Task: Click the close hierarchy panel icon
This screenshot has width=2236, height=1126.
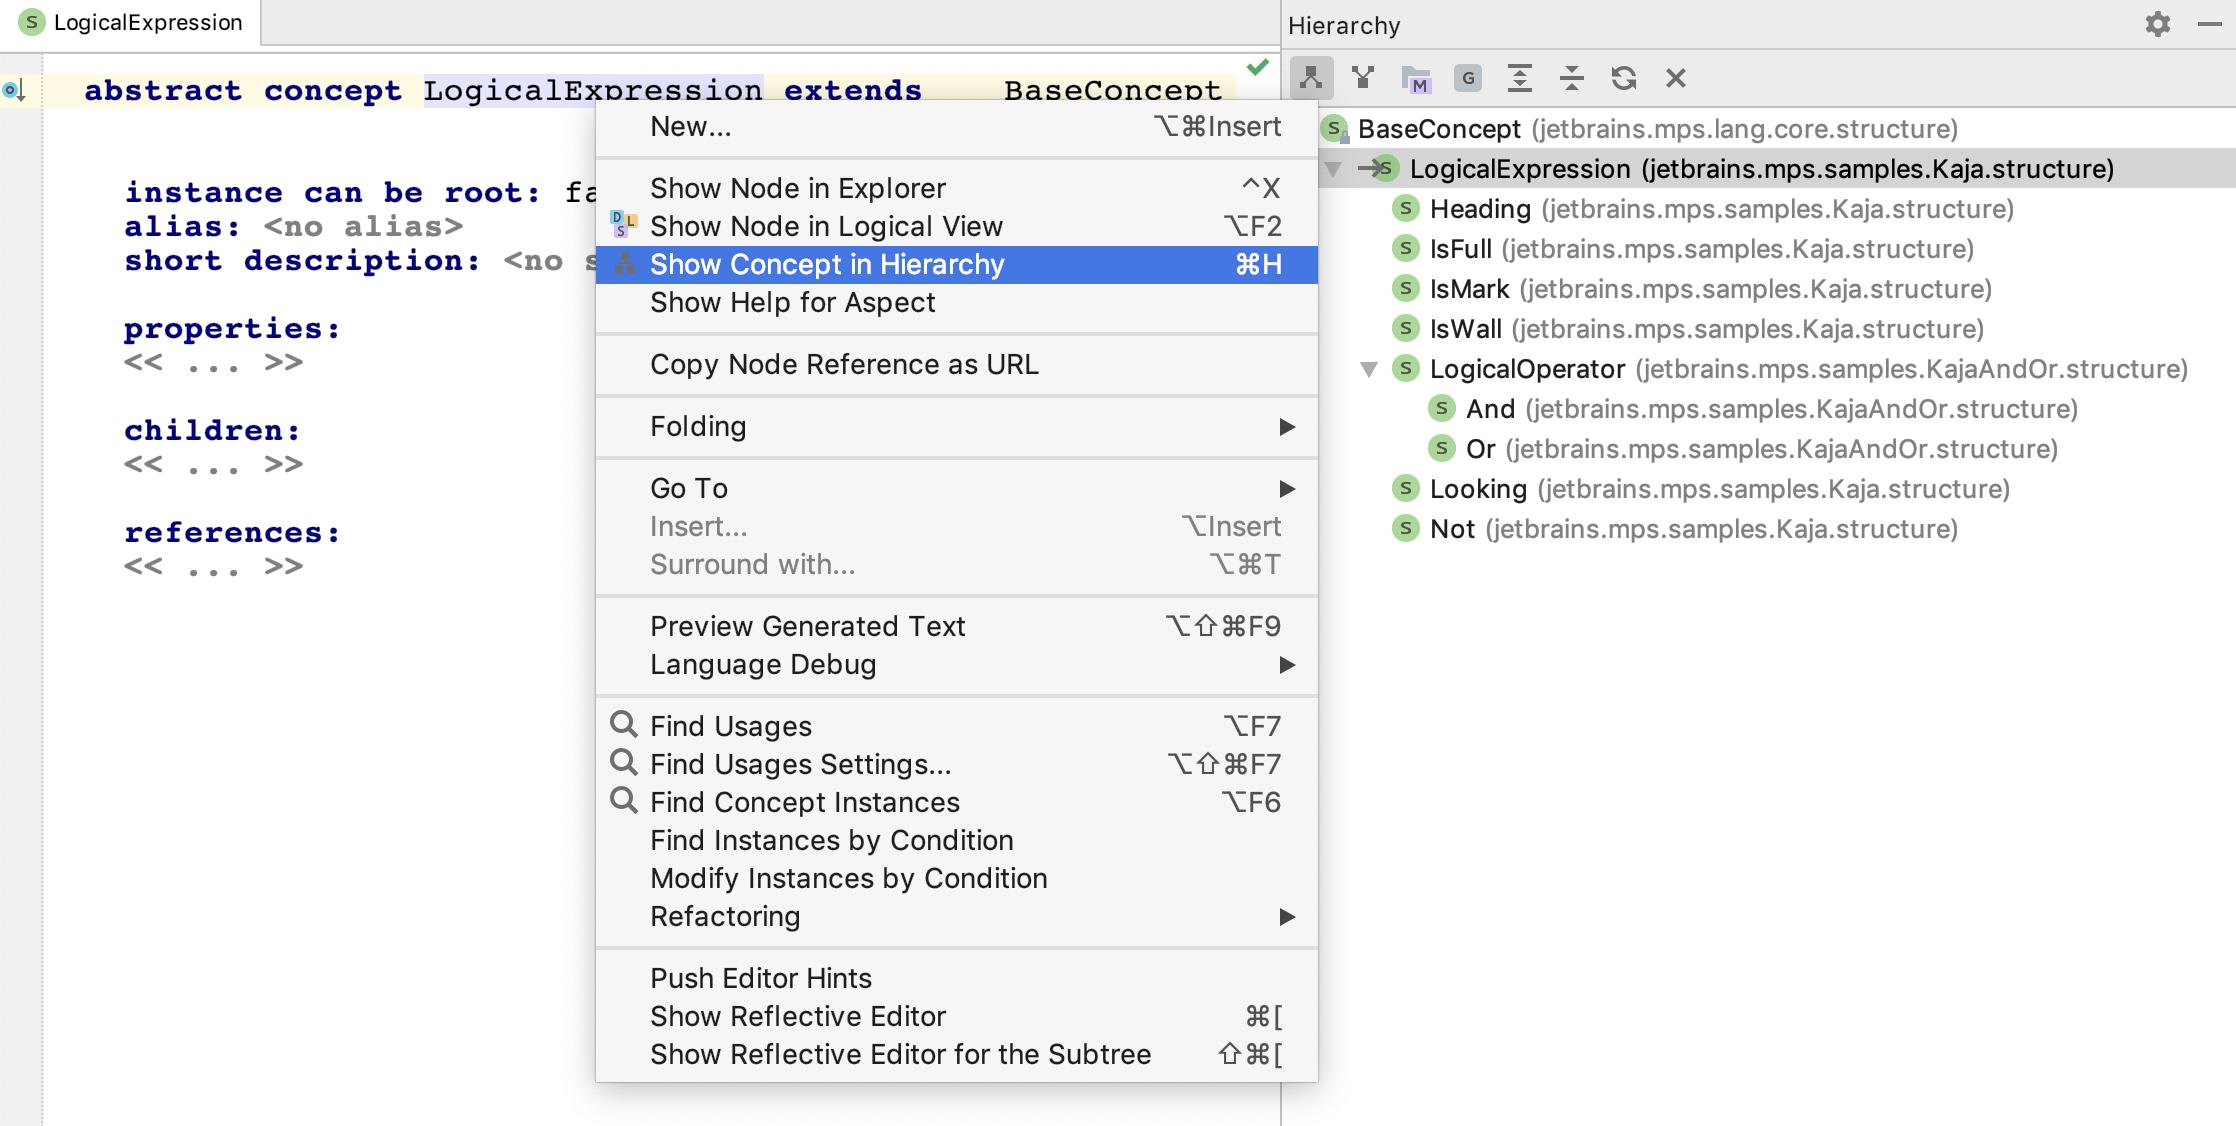Action: [1672, 80]
